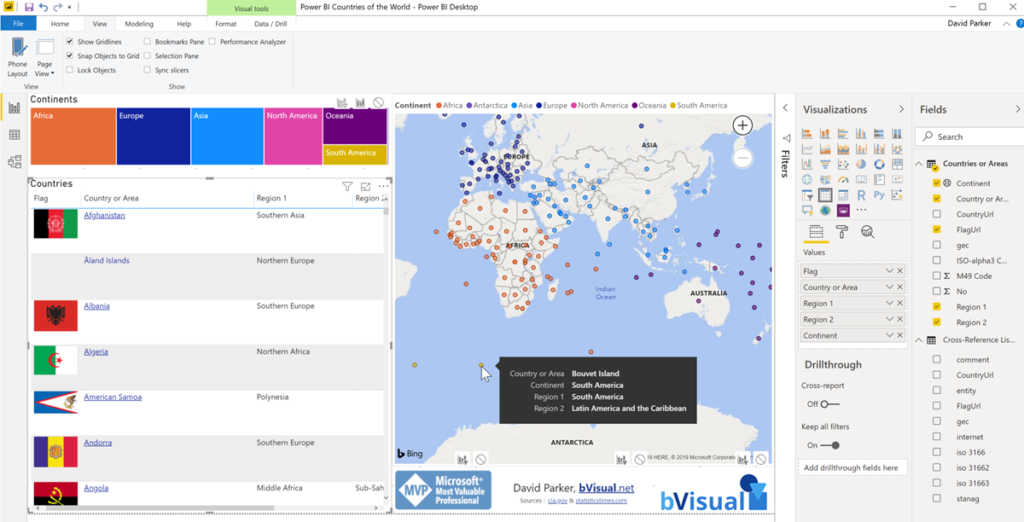Click the Undo arrow icon

point(44,7)
